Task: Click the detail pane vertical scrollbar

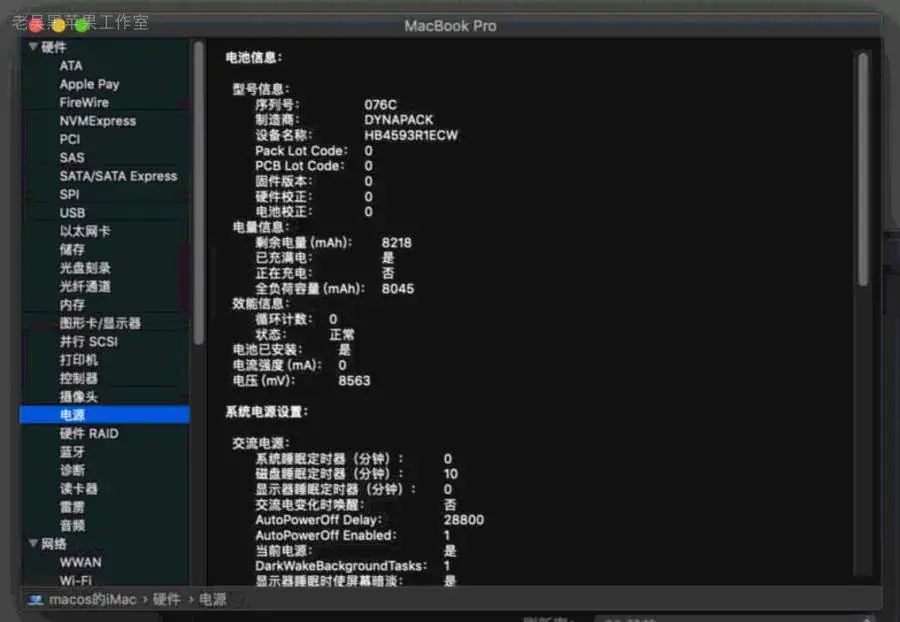Action: click(x=863, y=168)
